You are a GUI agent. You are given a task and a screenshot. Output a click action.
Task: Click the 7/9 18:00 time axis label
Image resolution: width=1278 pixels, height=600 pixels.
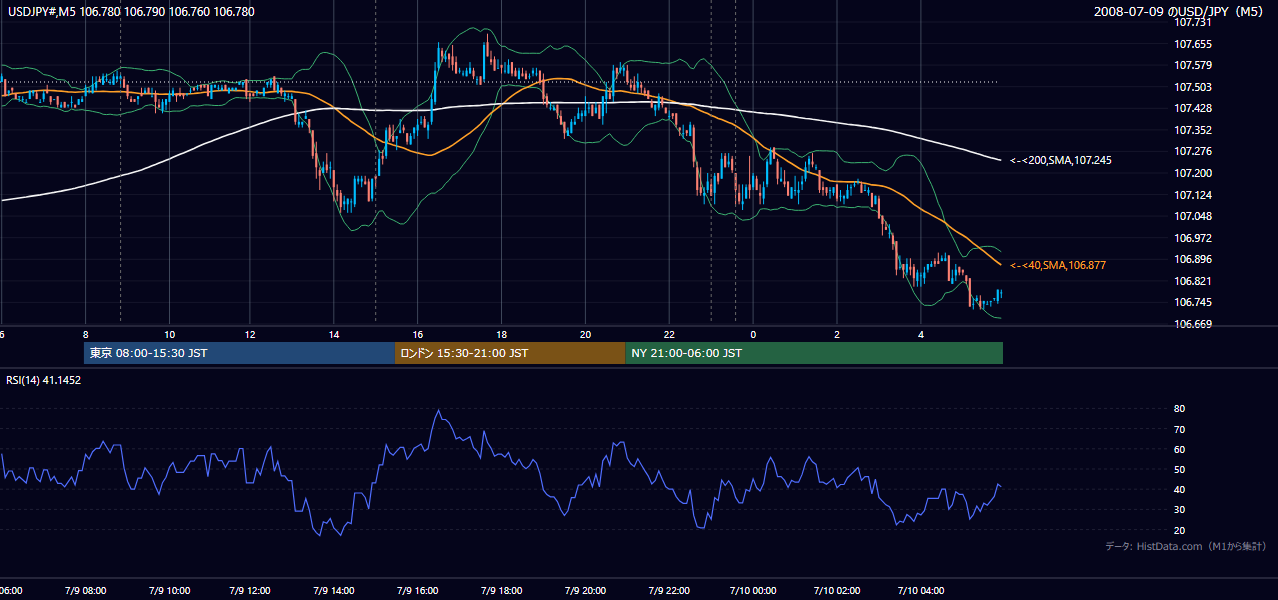pyautogui.click(x=502, y=591)
